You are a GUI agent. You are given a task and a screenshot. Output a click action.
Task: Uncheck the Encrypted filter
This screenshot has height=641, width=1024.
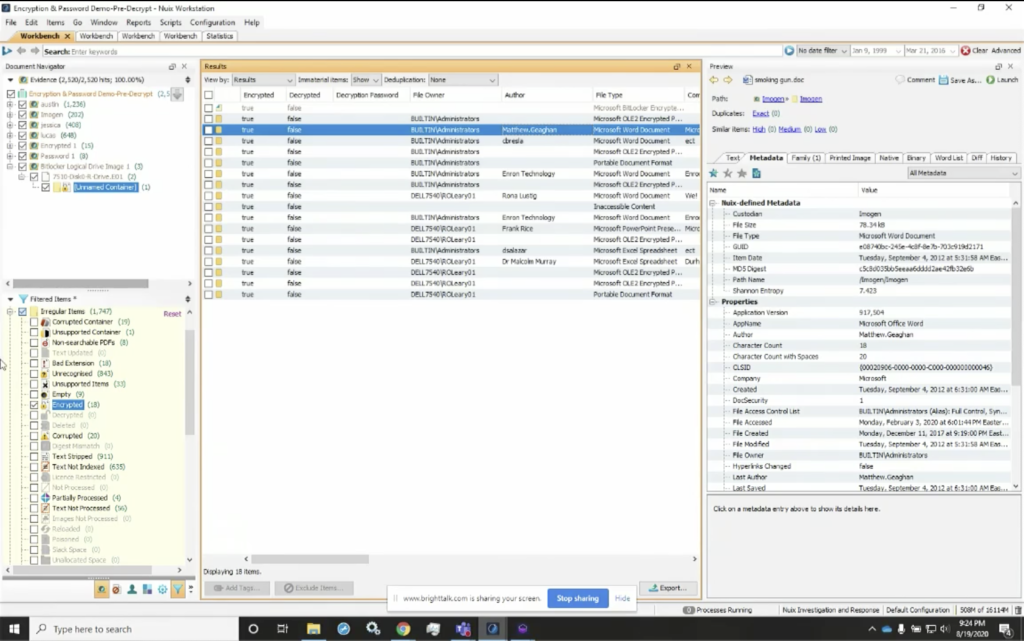click(x=34, y=405)
